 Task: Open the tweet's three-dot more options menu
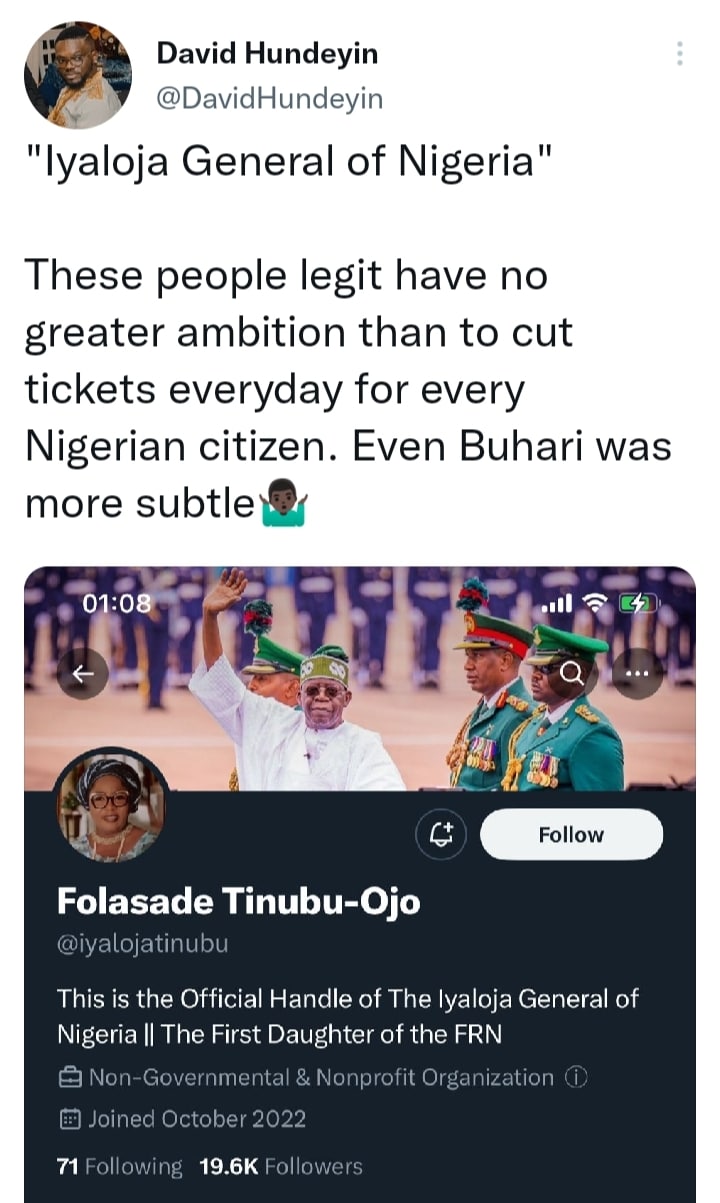(x=680, y=54)
